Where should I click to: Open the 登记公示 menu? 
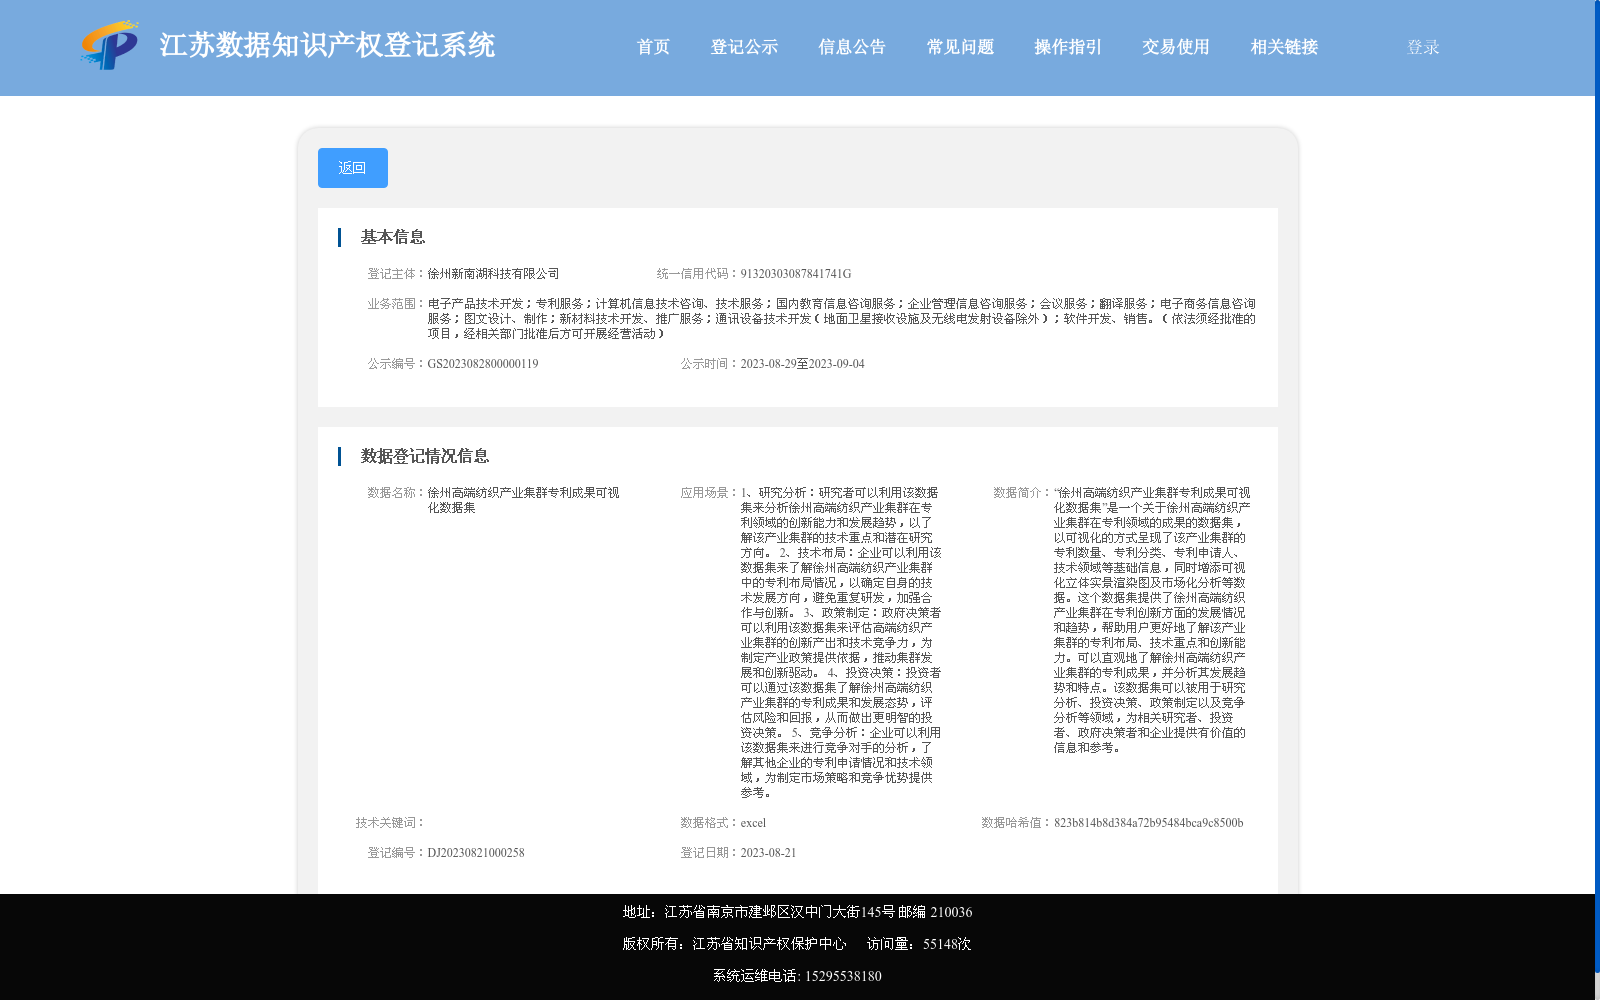click(744, 47)
